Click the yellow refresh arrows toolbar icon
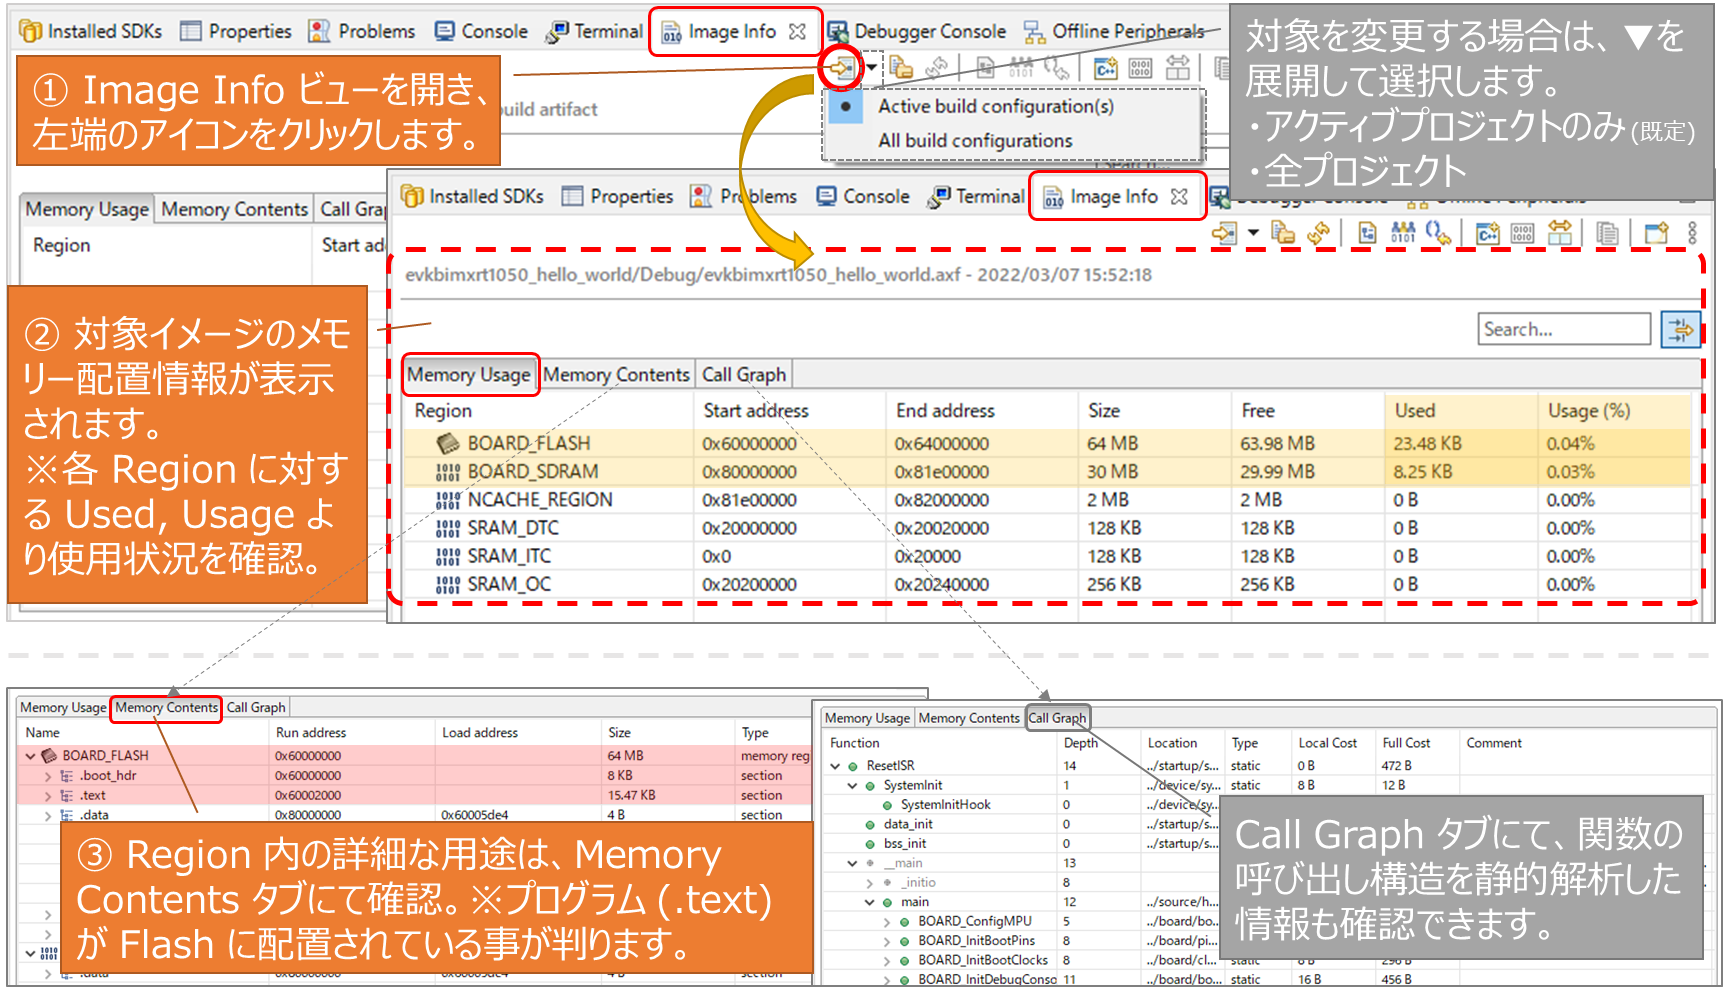1723x989 pixels. pyautogui.click(x=1319, y=233)
